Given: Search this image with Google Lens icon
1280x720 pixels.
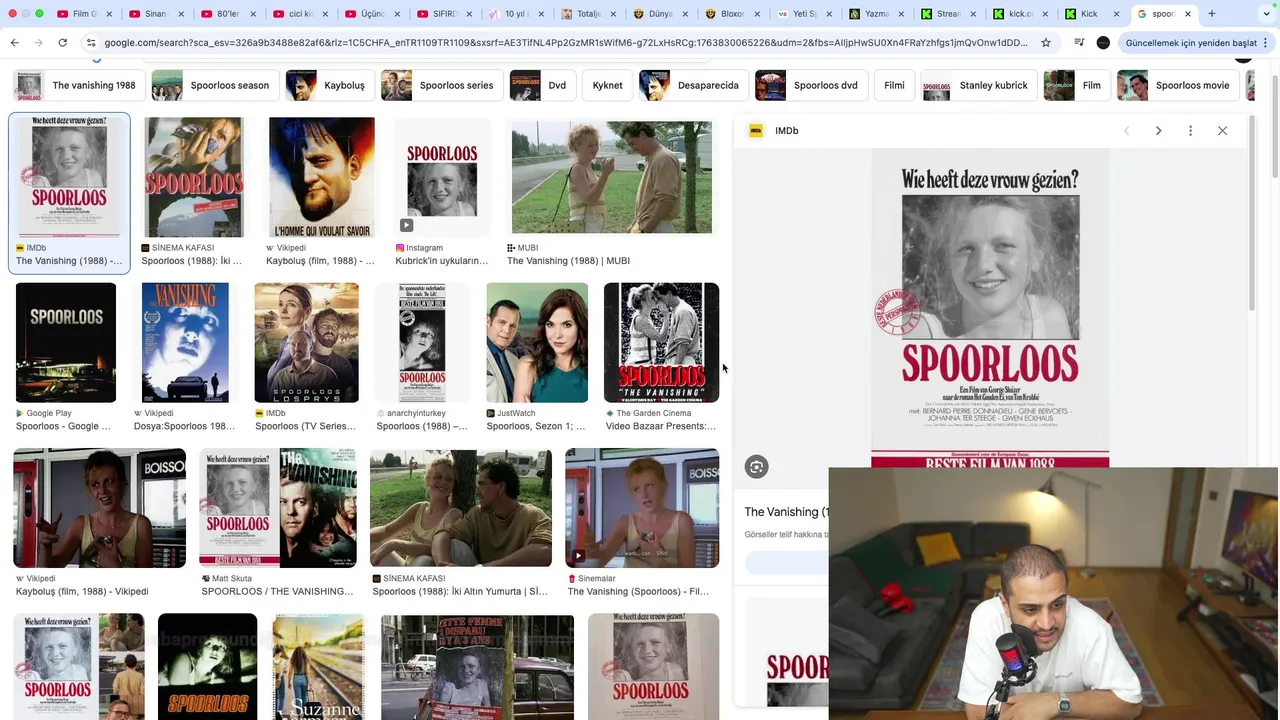Looking at the screenshot, I should pos(757,466).
